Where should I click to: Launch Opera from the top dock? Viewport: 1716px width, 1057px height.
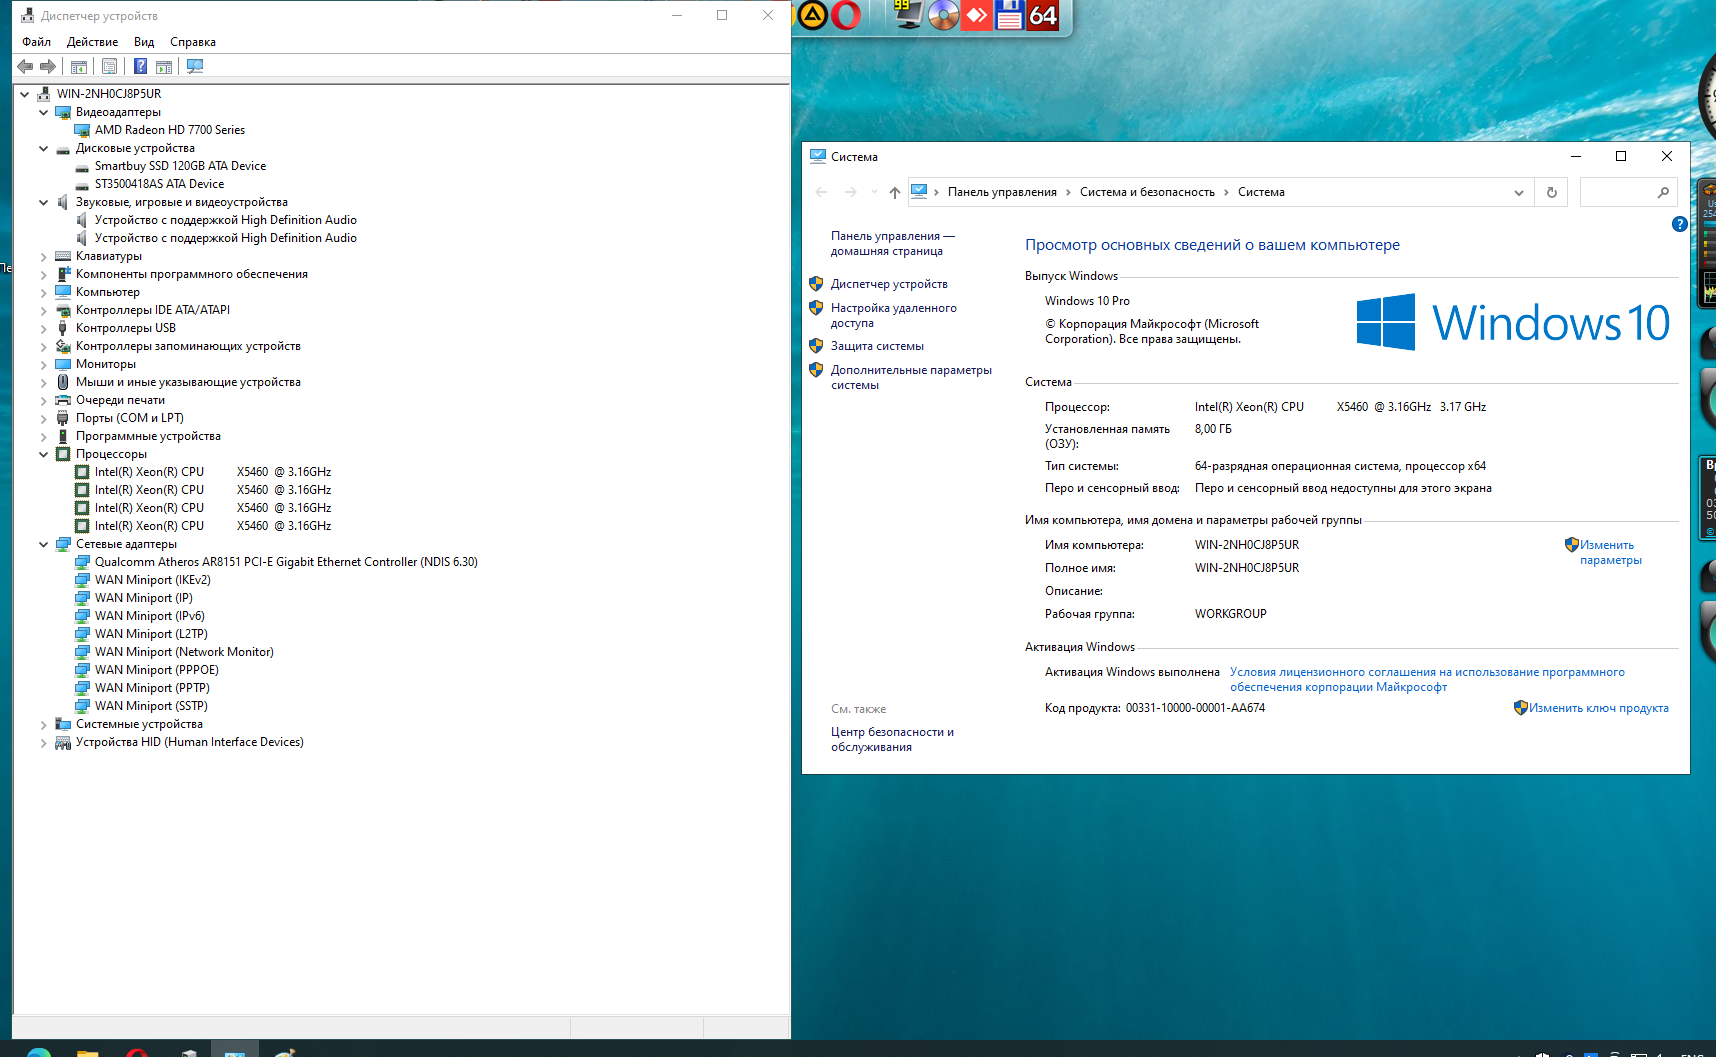[x=846, y=15]
